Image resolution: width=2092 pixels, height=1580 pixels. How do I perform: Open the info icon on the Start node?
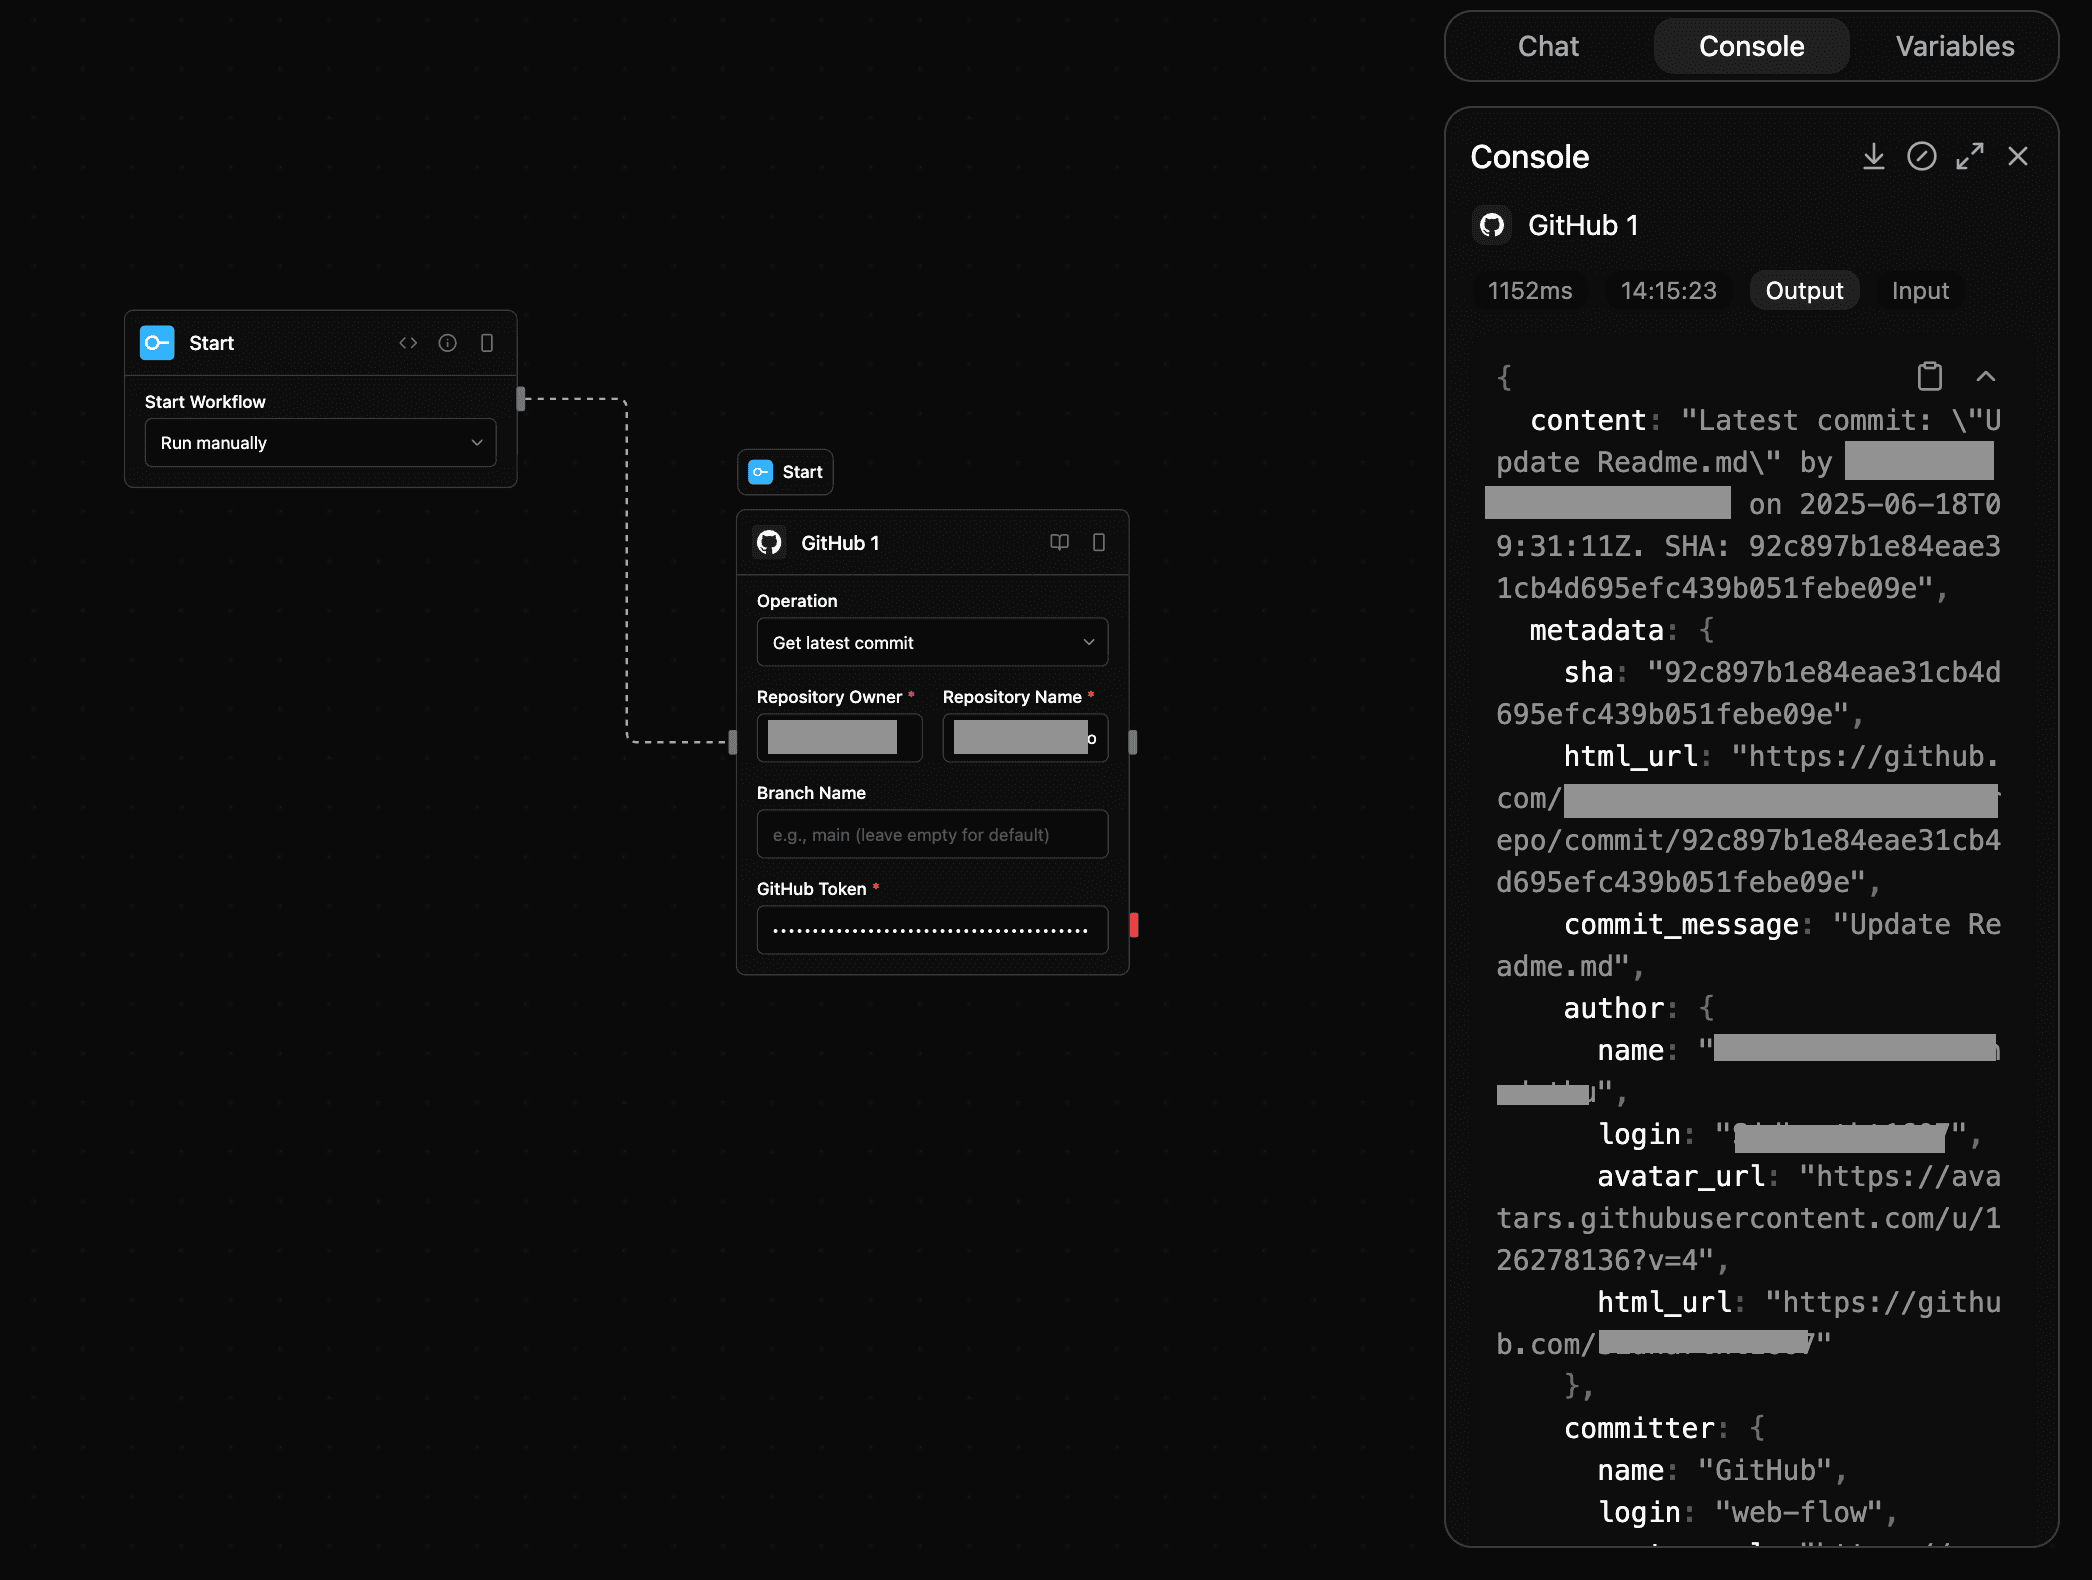(447, 342)
